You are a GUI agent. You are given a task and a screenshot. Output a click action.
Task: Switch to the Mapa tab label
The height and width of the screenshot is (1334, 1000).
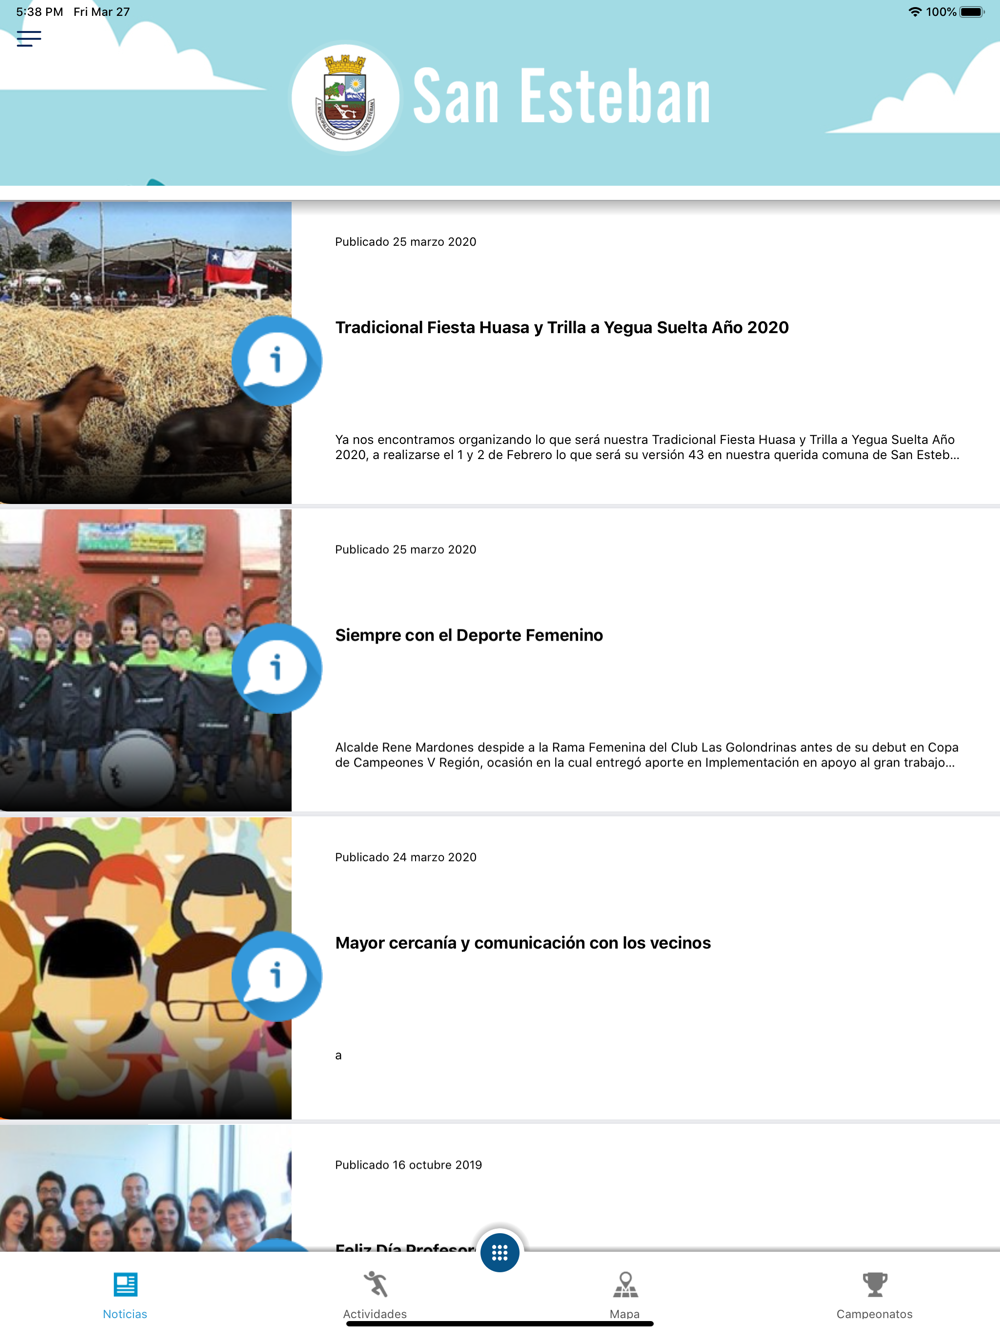(625, 1314)
